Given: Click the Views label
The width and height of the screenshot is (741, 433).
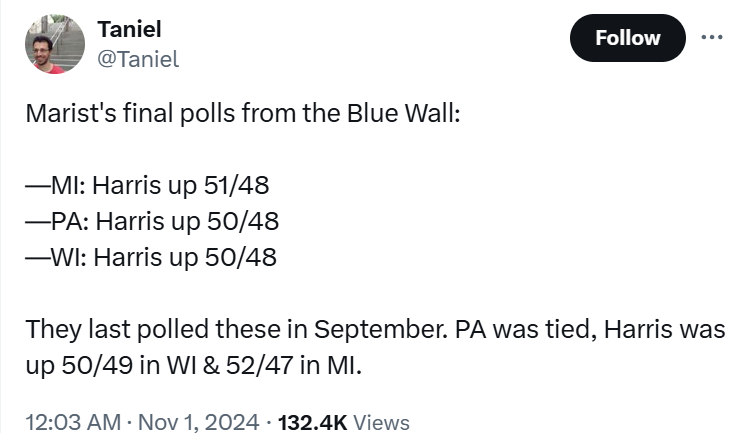Looking at the screenshot, I should (381, 422).
